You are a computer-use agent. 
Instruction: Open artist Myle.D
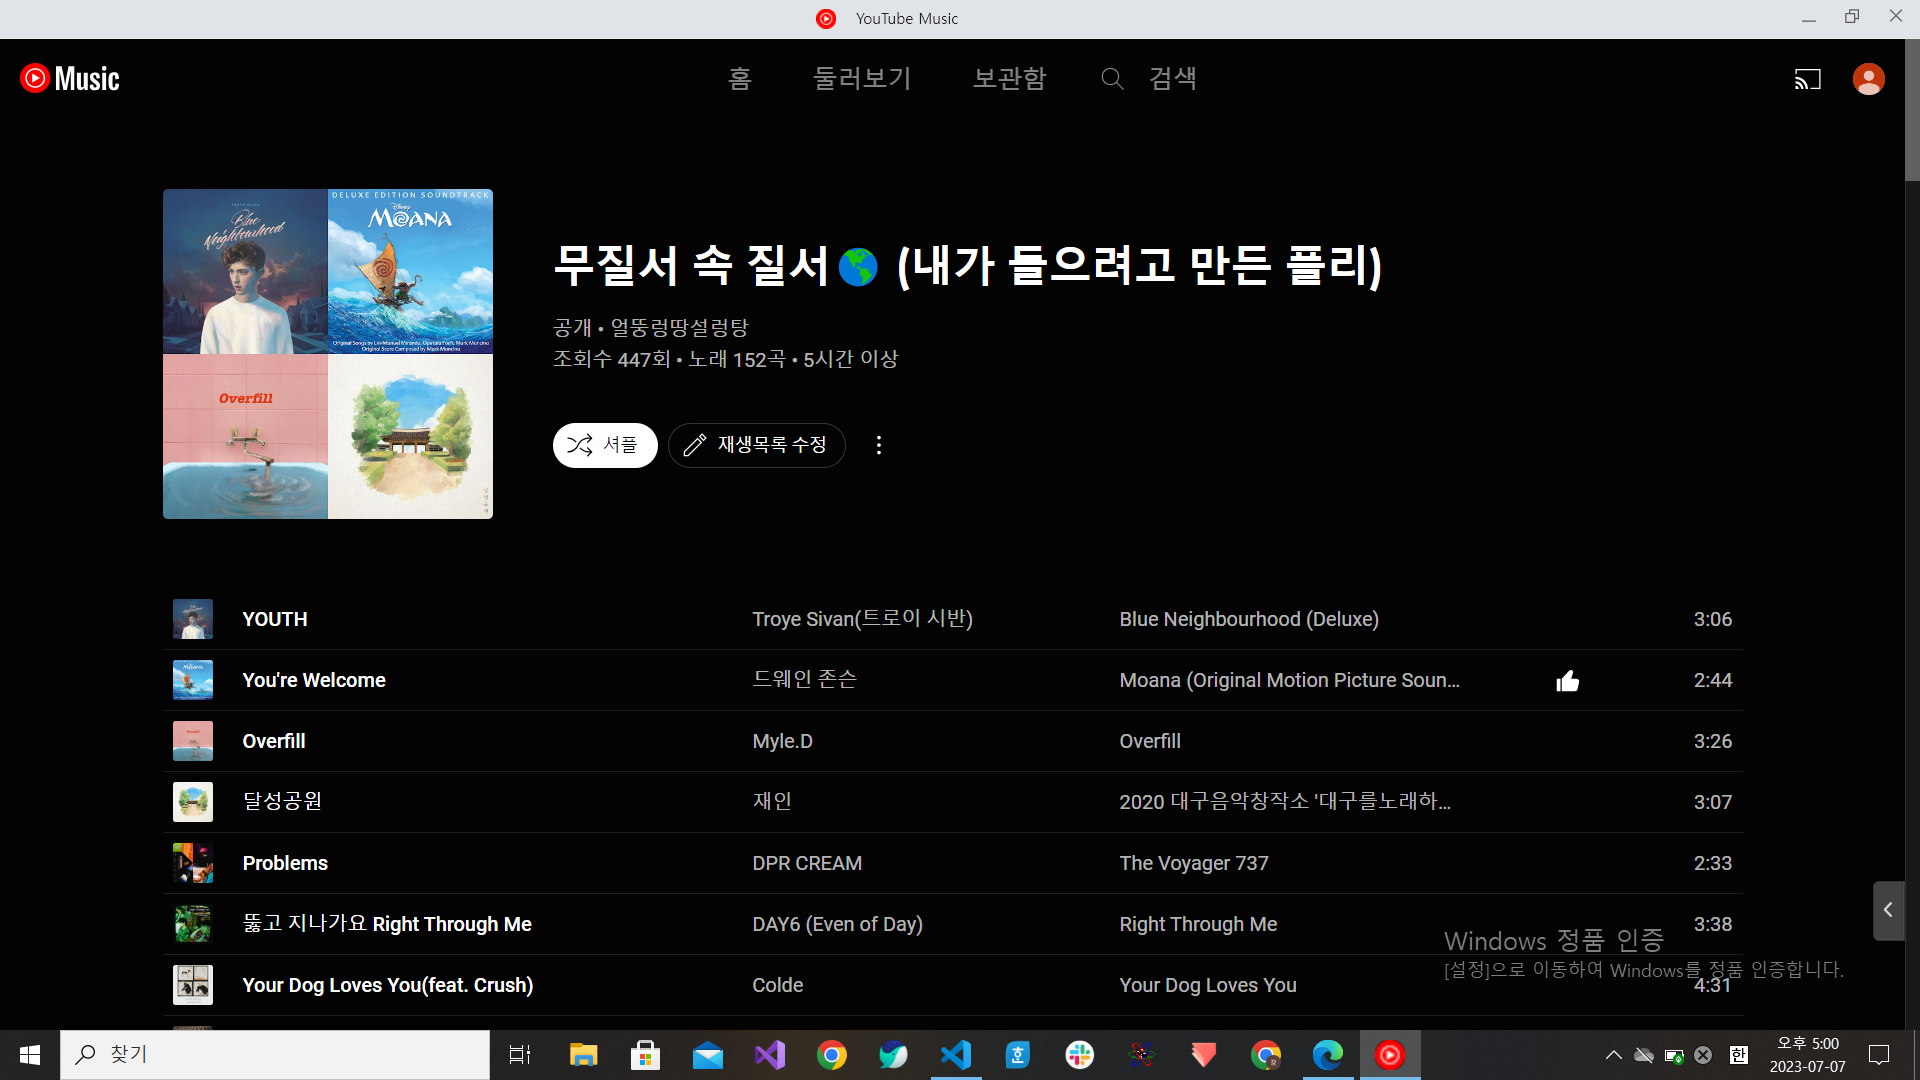(x=782, y=741)
